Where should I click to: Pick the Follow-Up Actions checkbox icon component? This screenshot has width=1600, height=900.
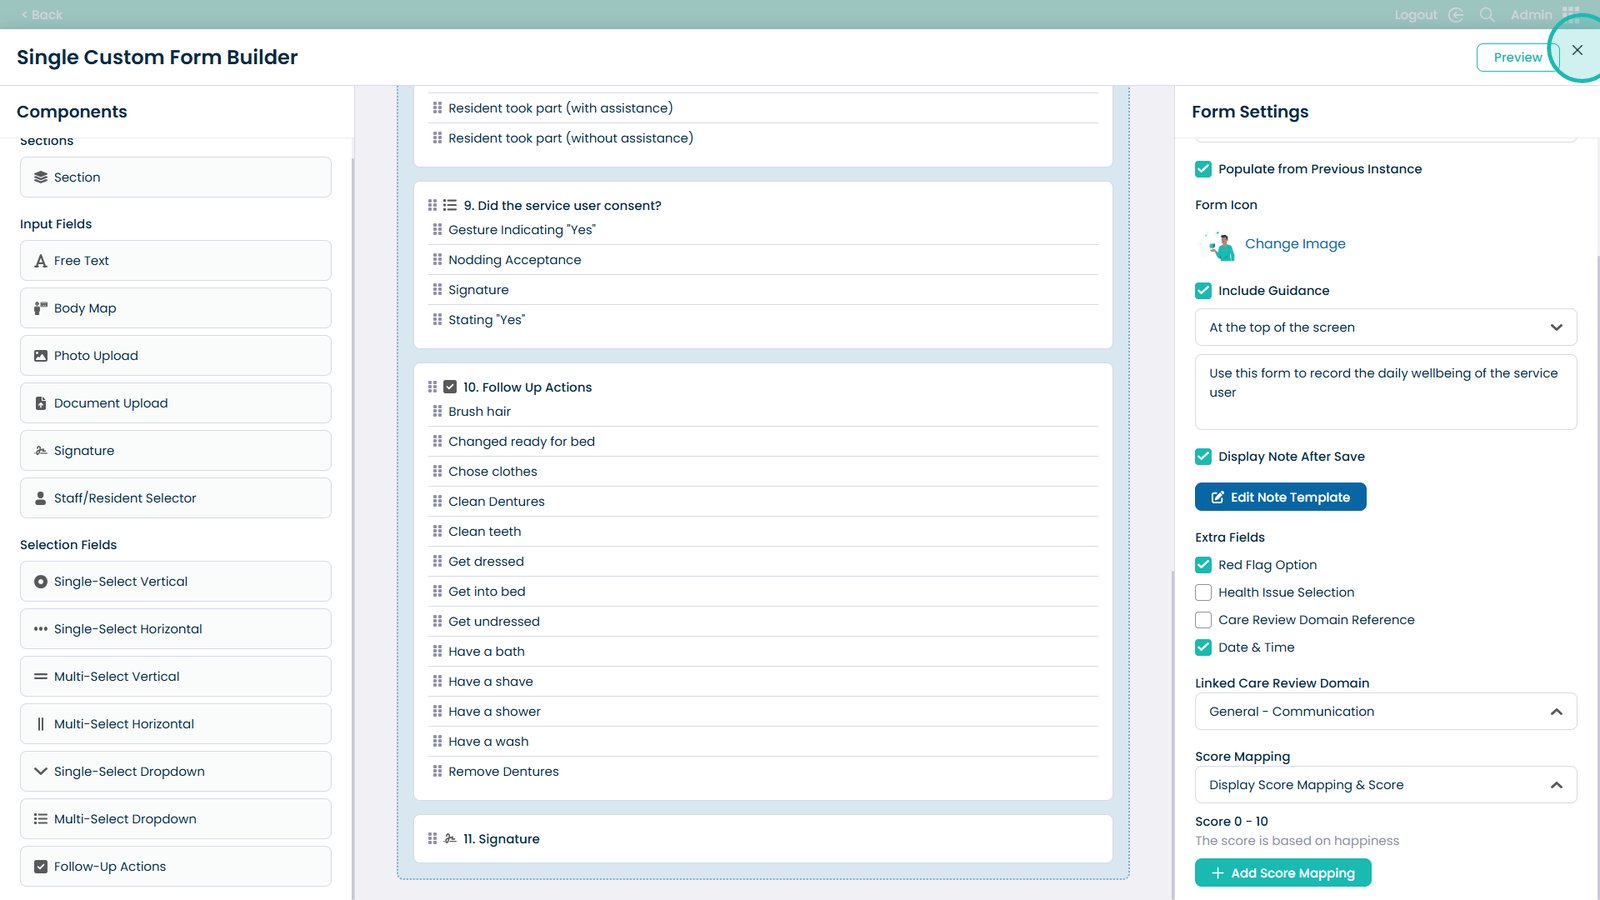point(41,867)
